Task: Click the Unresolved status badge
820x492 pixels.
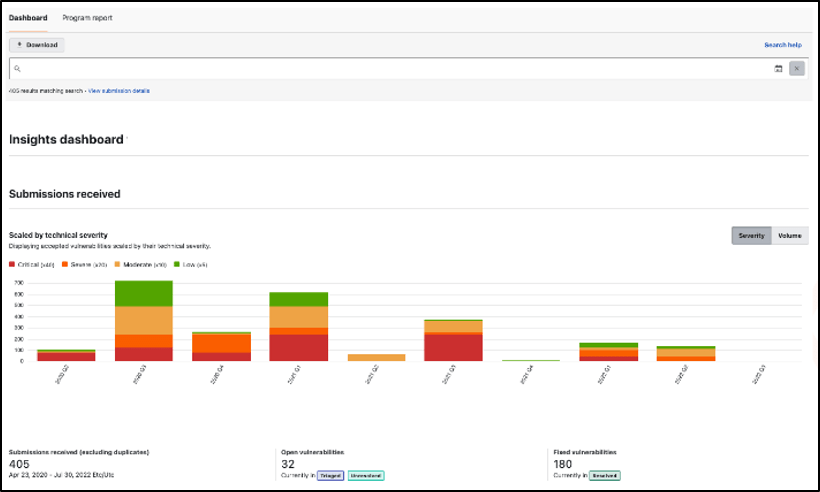Action: click(366, 476)
